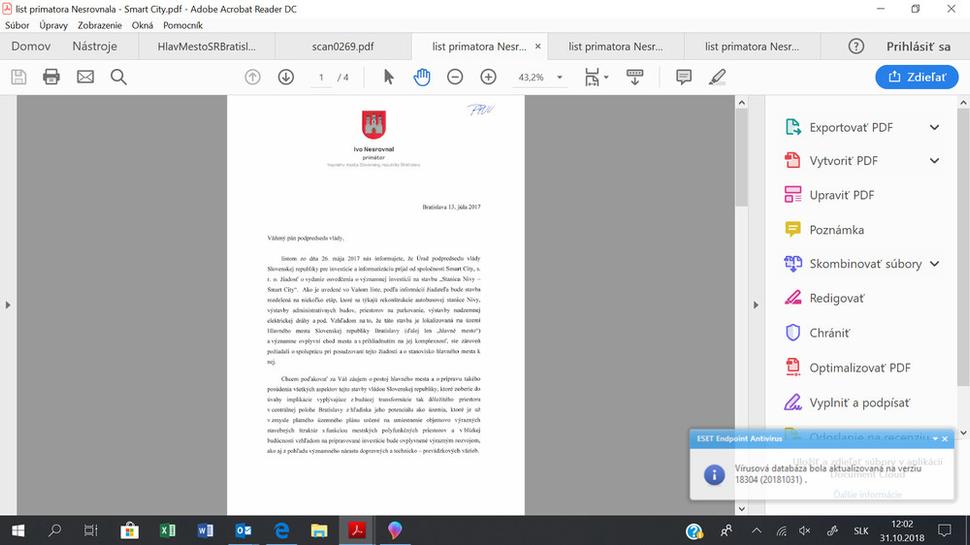This screenshot has height=545, width=970.
Task: Open Exportovať PDF tool
Action: click(x=851, y=127)
